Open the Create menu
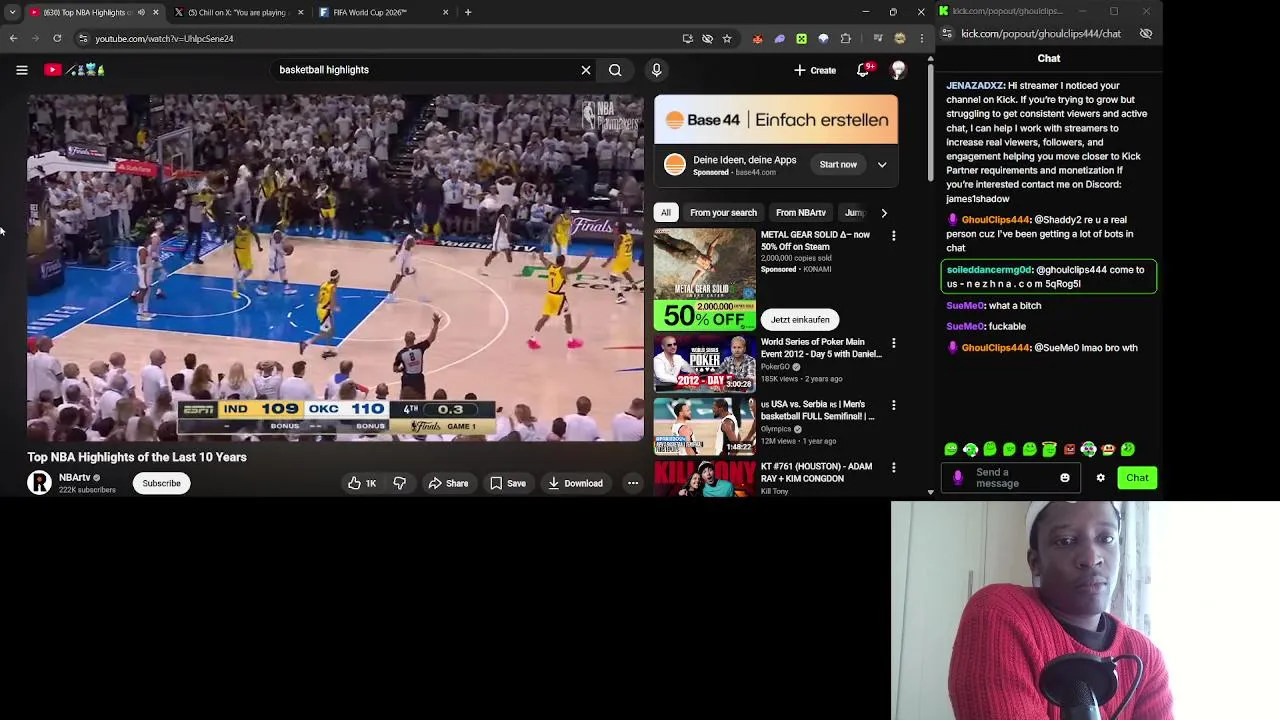The width and height of the screenshot is (1280, 720). (x=815, y=70)
